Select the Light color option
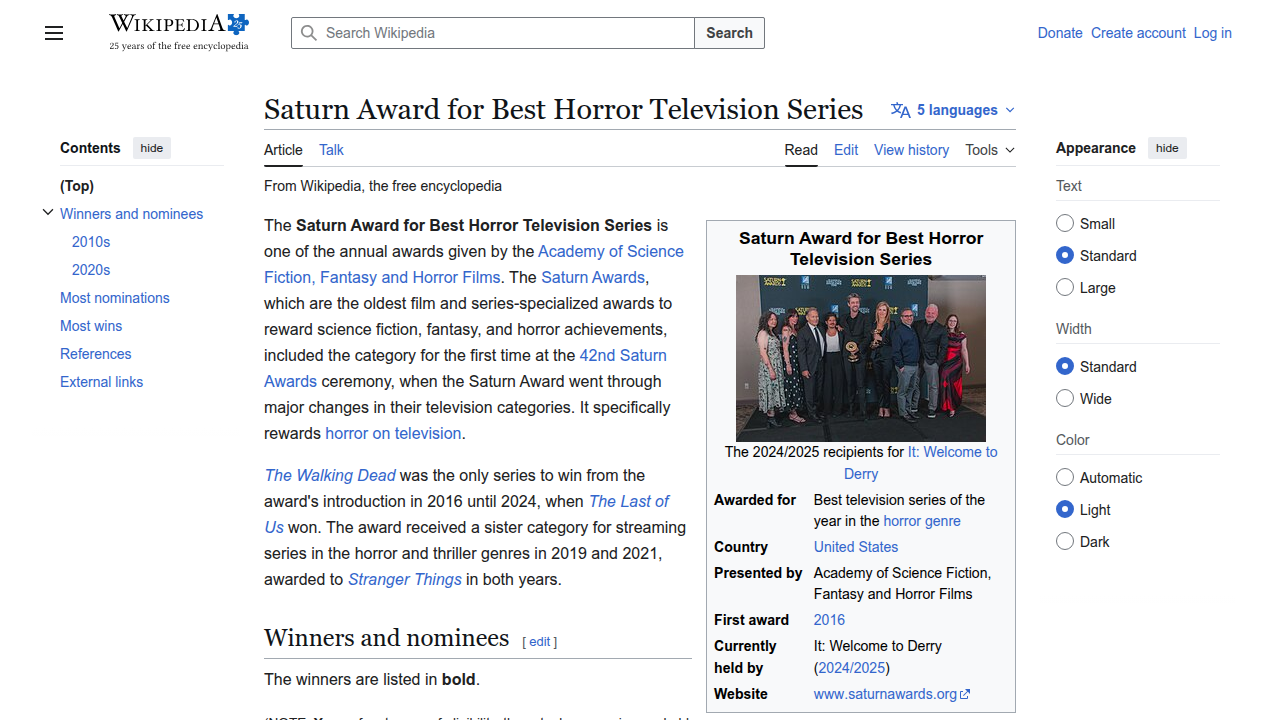 (x=1065, y=509)
